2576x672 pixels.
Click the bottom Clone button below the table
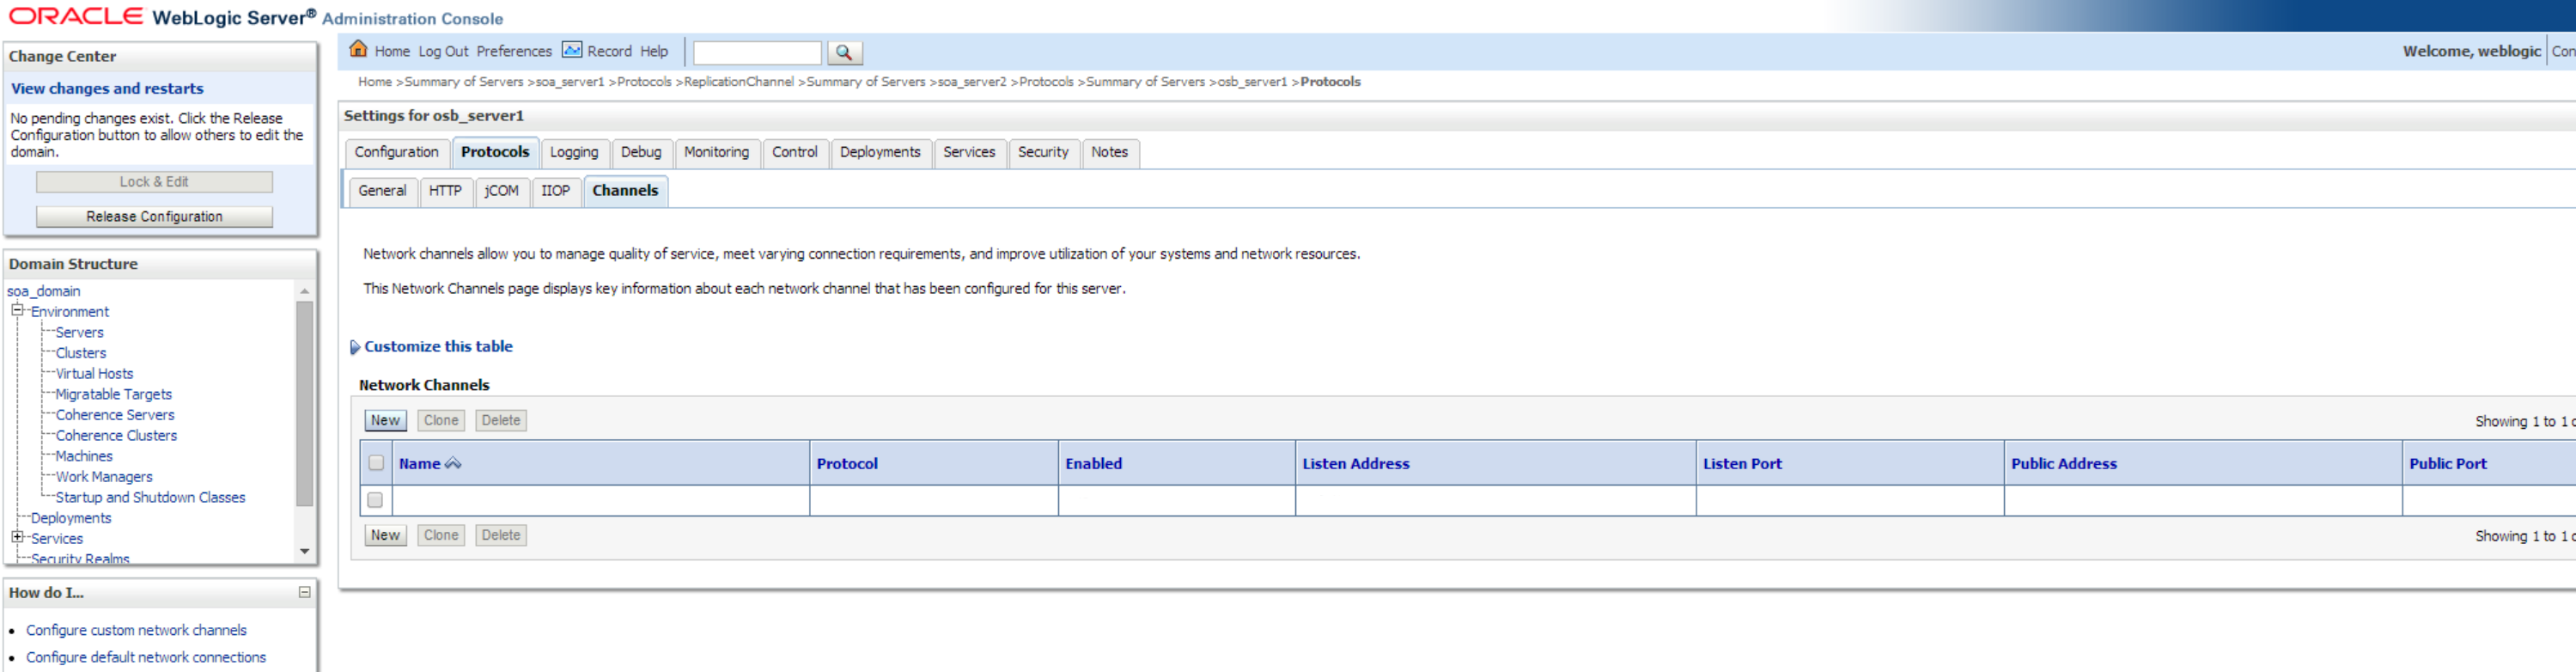click(x=441, y=536)
